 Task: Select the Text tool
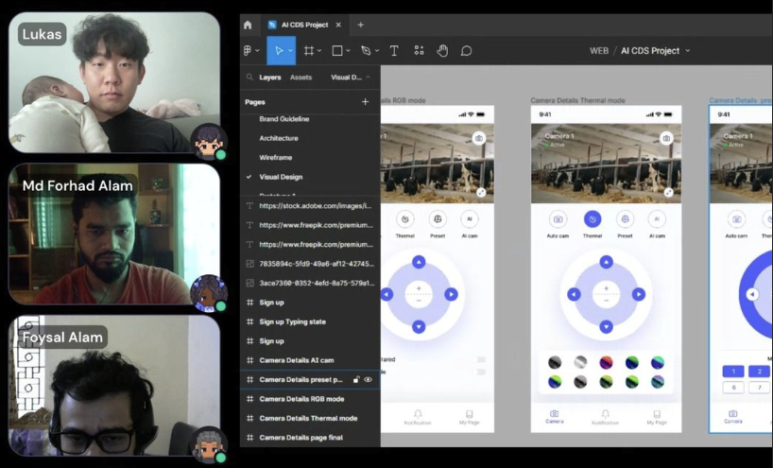tap(394, 50)
